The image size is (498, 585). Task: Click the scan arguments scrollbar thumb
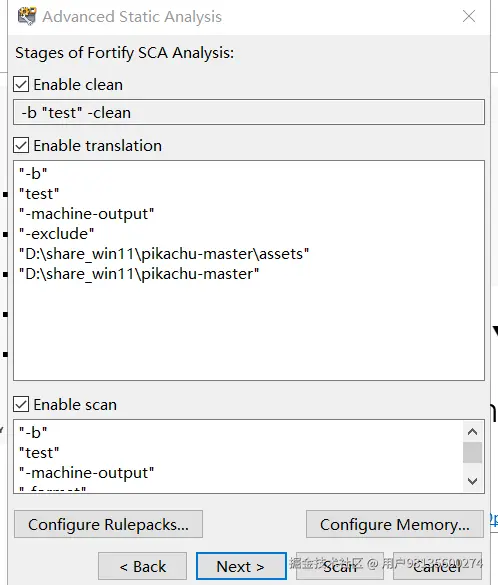472,453
